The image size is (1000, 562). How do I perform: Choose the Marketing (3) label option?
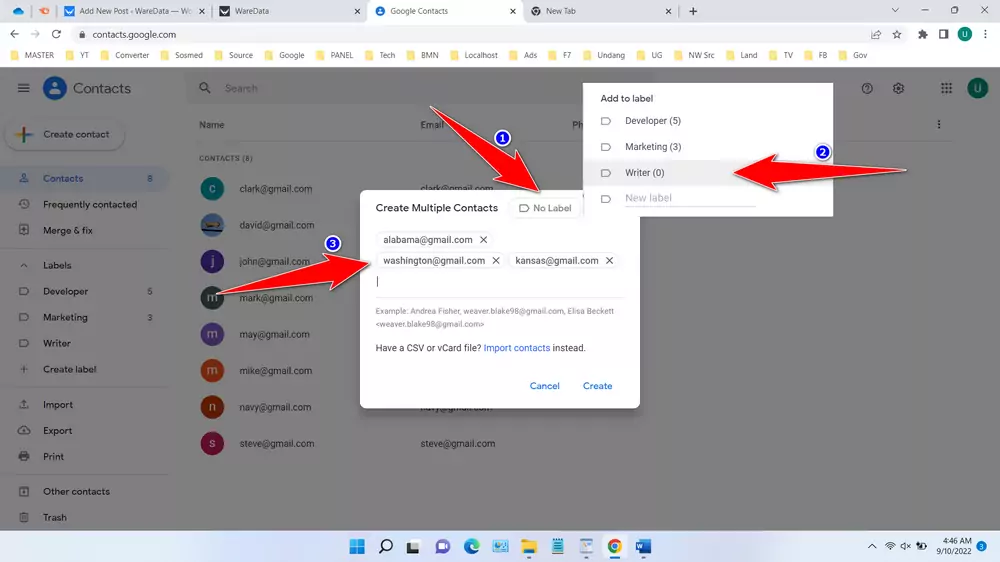(652, 147)
